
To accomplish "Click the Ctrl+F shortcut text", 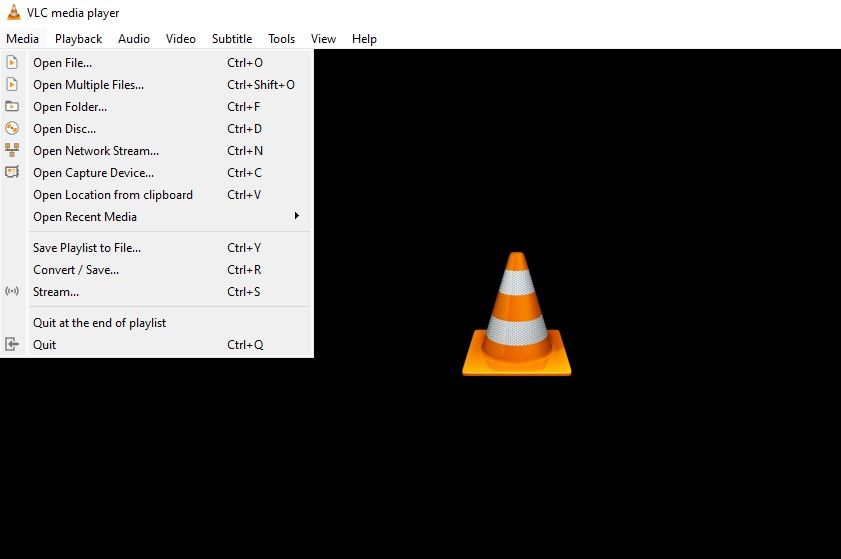I will coord(244,107).
